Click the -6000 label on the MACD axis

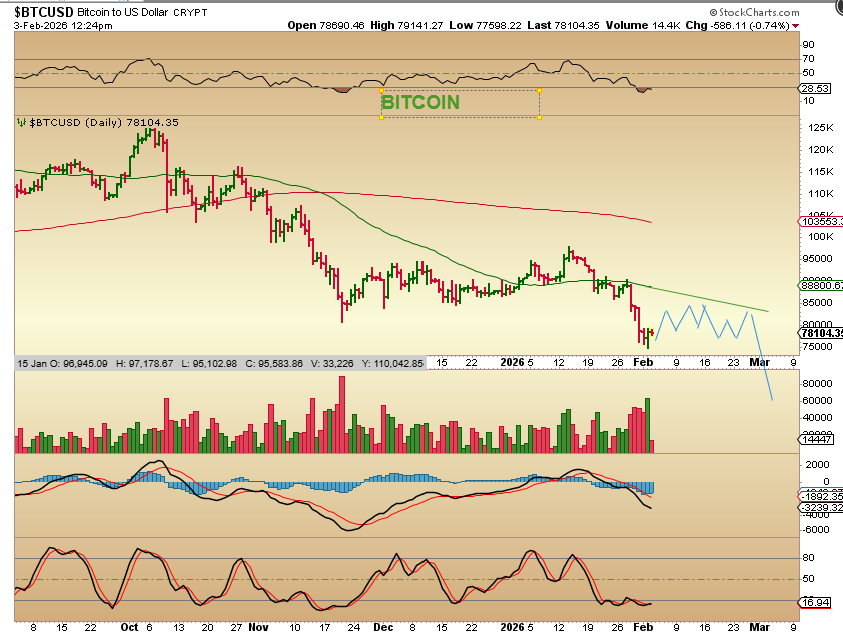[816, 530]
